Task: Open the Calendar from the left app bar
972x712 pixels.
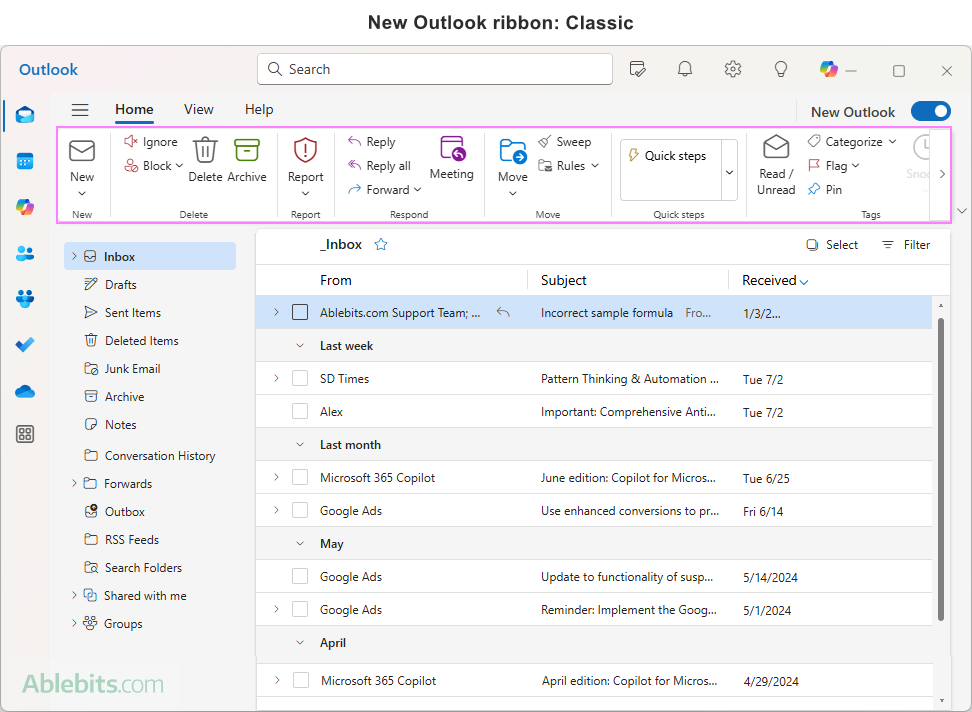Action: 24,161
